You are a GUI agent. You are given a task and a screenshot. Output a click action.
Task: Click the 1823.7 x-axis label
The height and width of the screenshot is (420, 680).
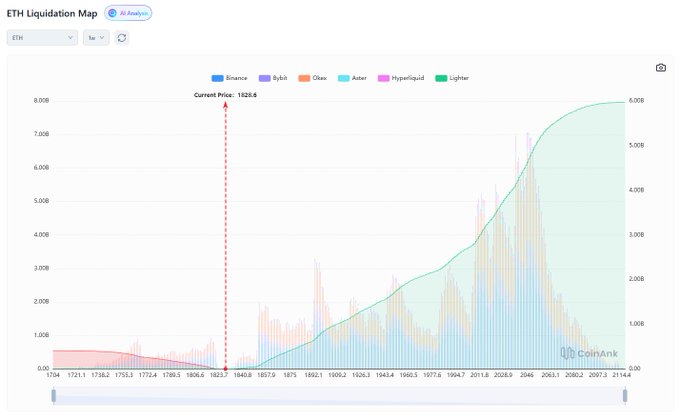219,375
